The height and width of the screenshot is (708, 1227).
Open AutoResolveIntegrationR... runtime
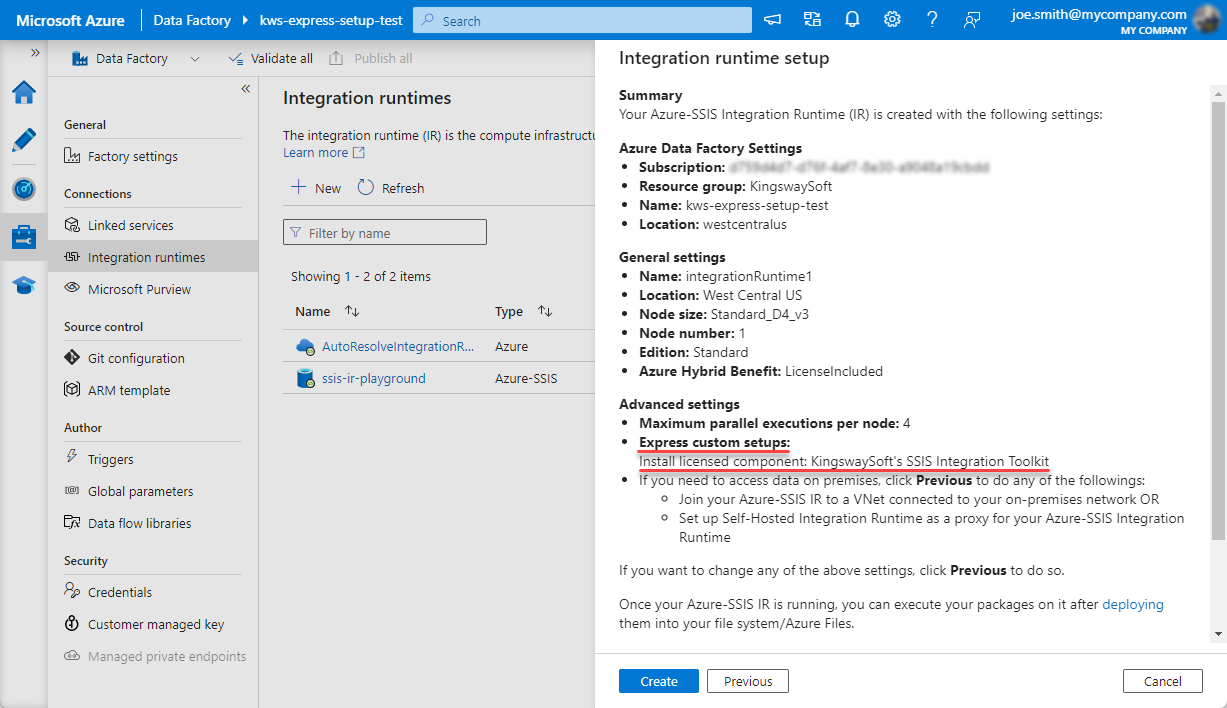[398, 346]
